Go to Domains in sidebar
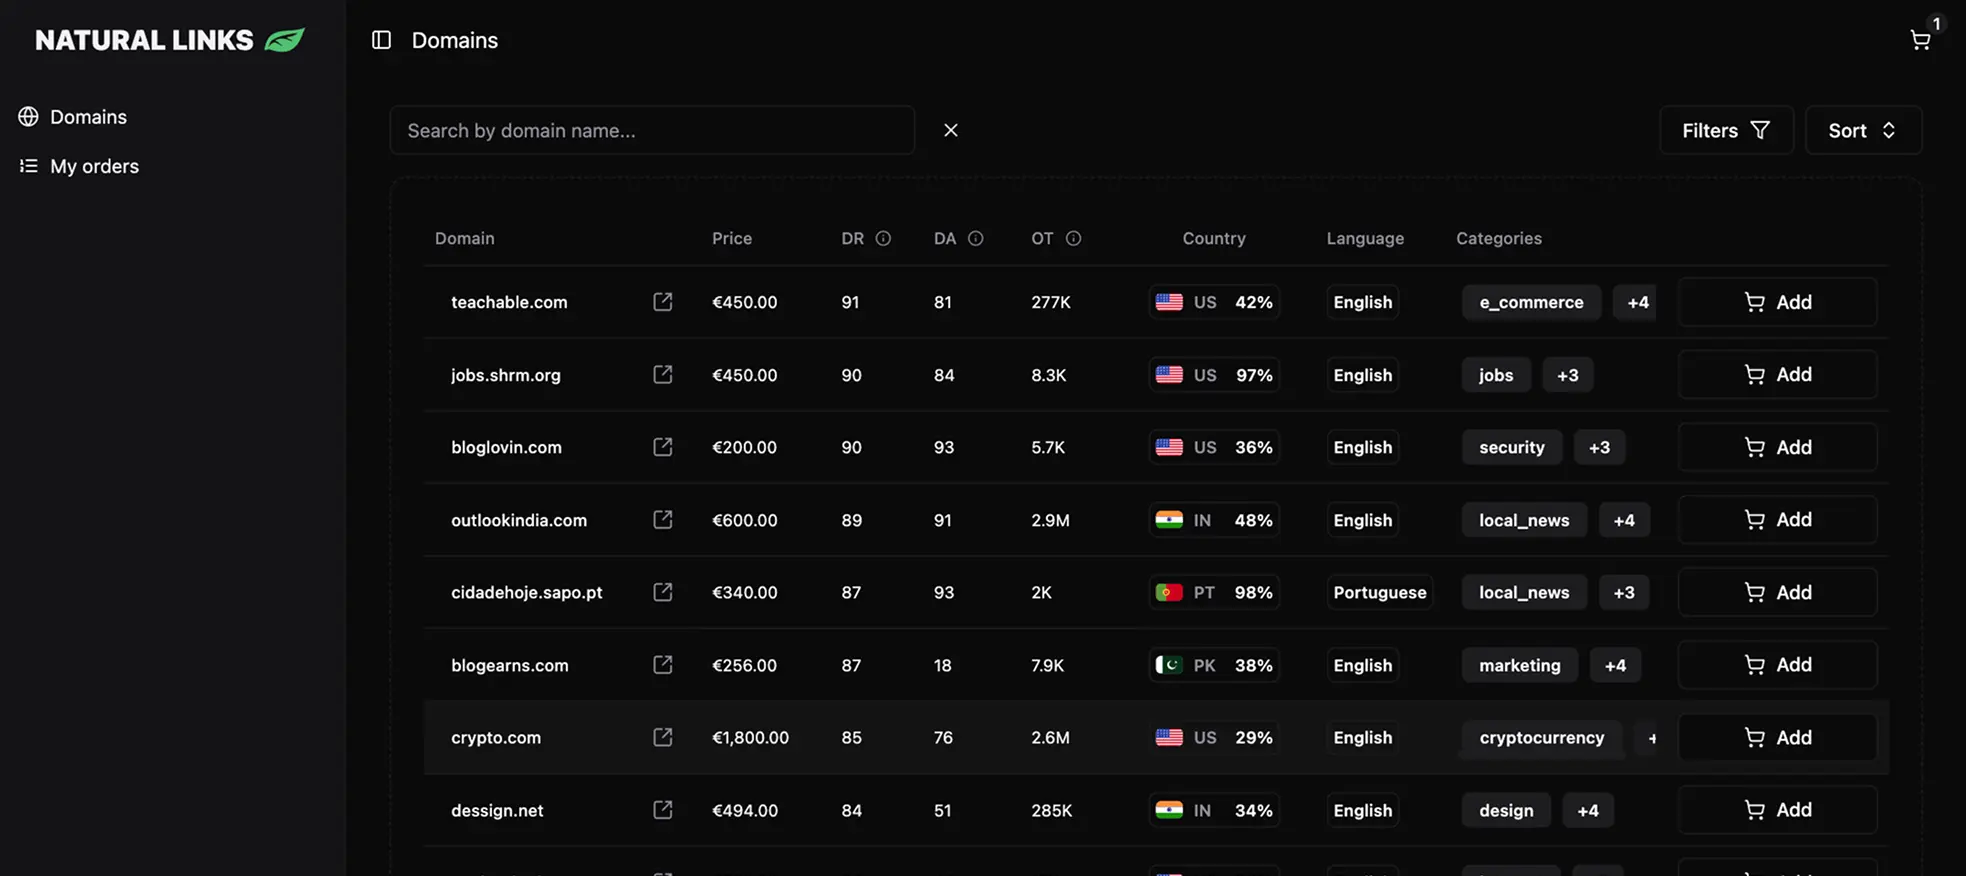 click(88, 117)
